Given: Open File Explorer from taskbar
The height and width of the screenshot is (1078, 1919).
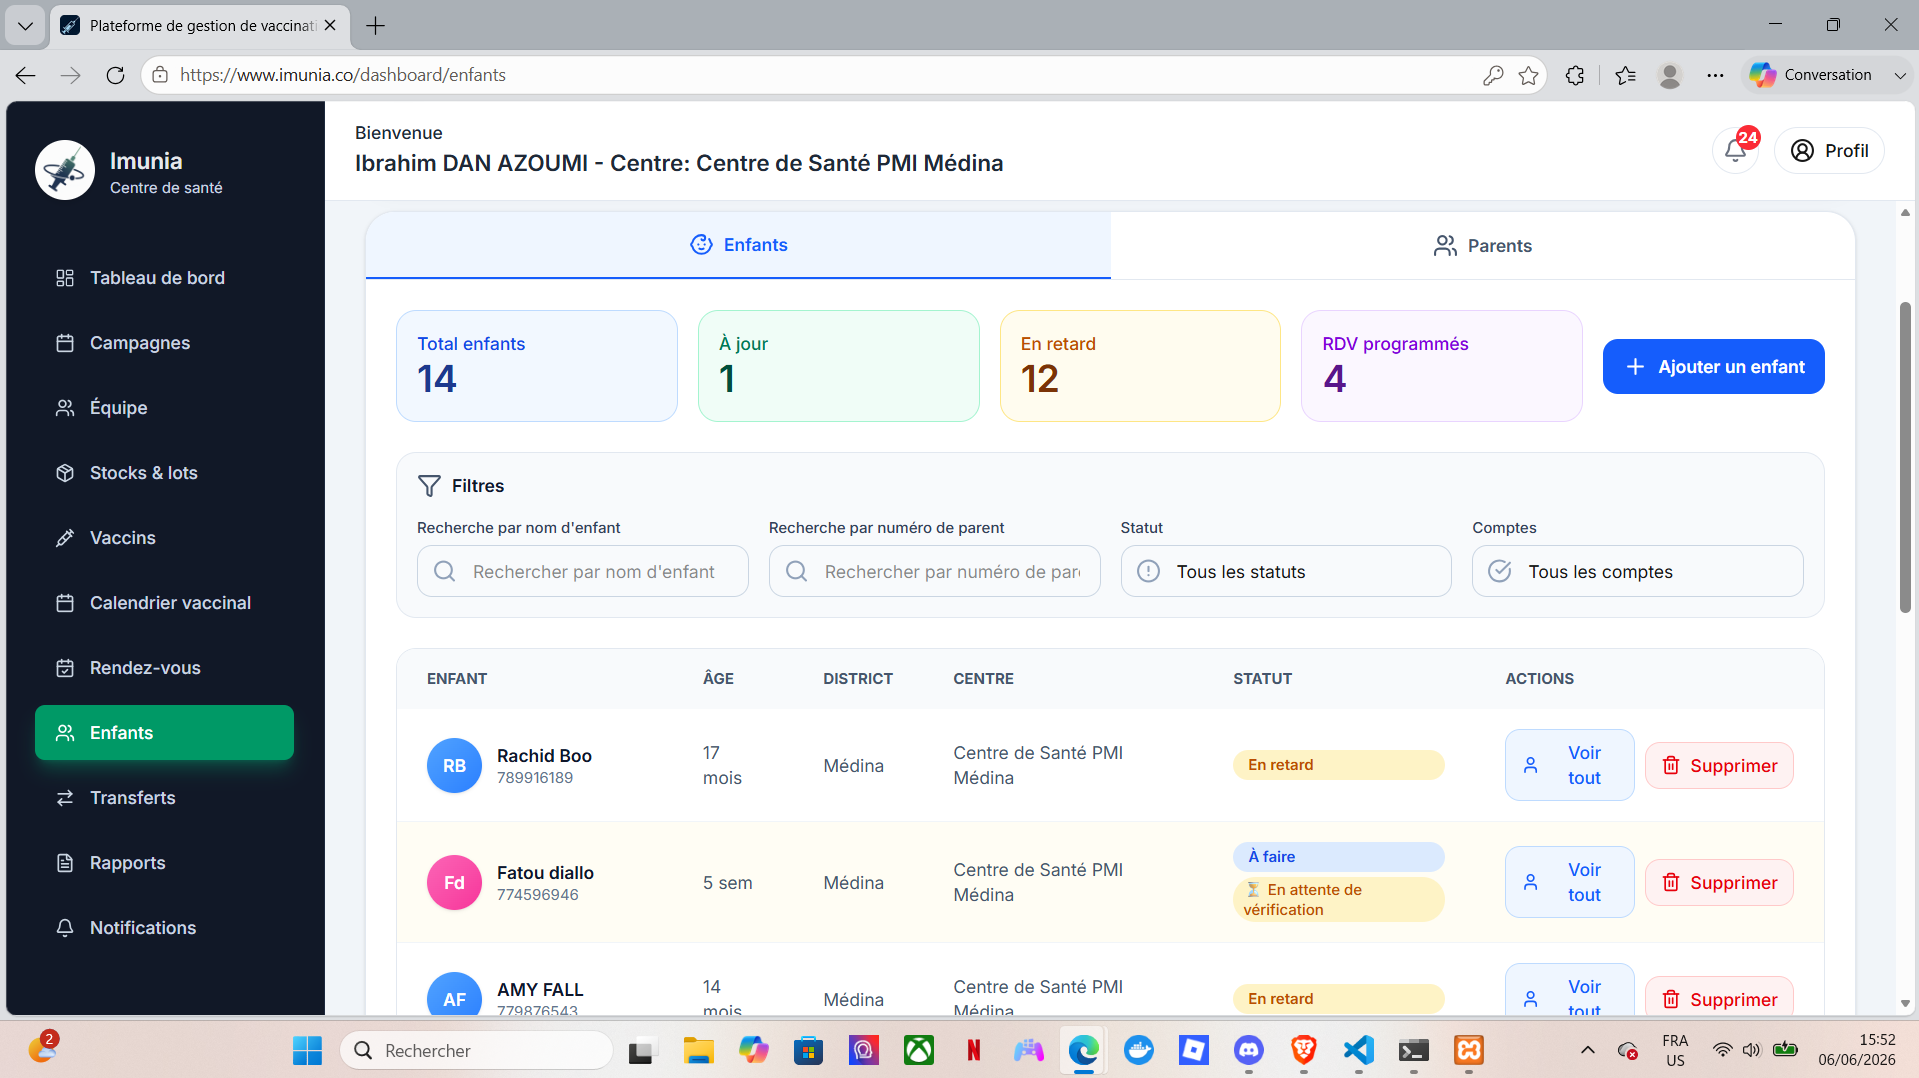Looking at the screenshot, I should [x=698, y=1050].
